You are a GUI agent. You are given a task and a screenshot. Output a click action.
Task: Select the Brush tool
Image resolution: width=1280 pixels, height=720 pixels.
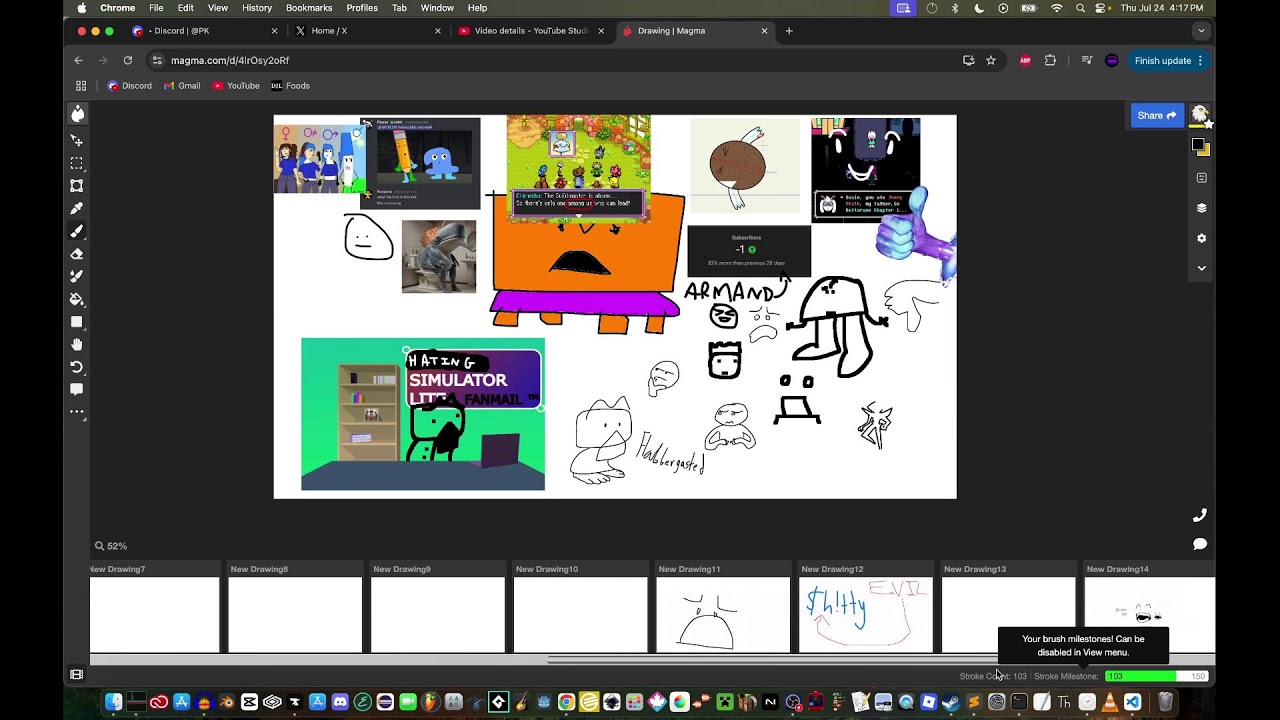77,231
